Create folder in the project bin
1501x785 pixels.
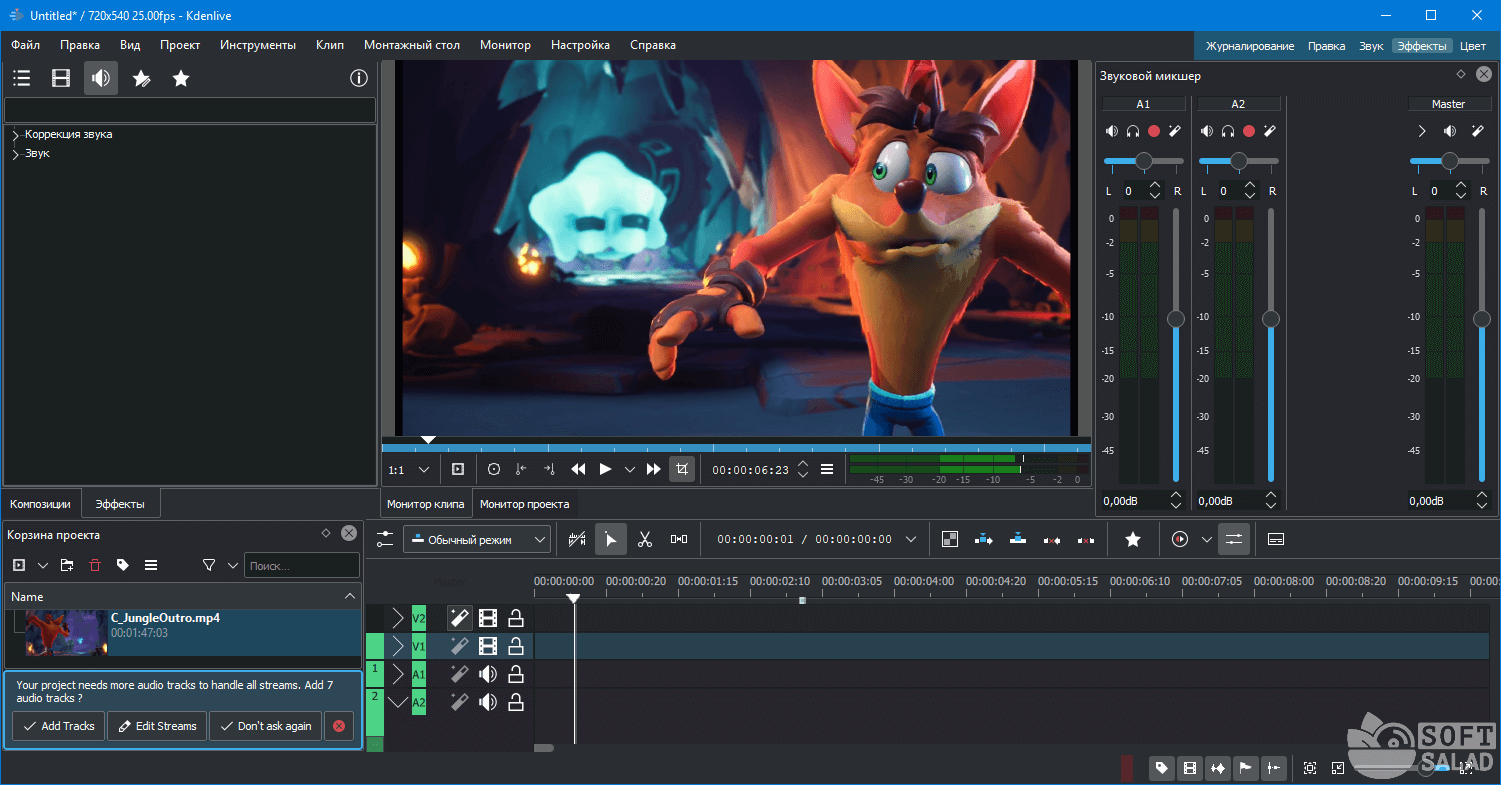(67, 565)
